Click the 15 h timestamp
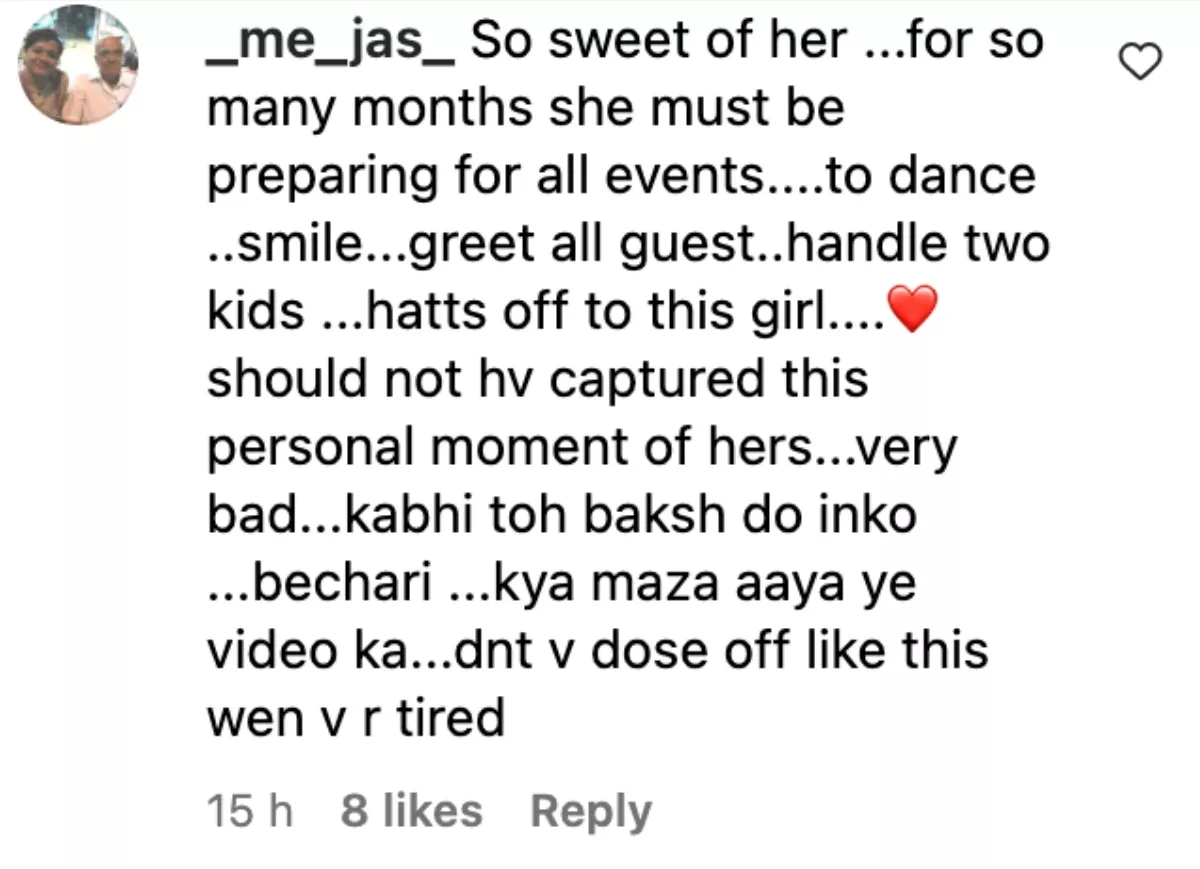1200x869 pixels. [x=250, y=811]
